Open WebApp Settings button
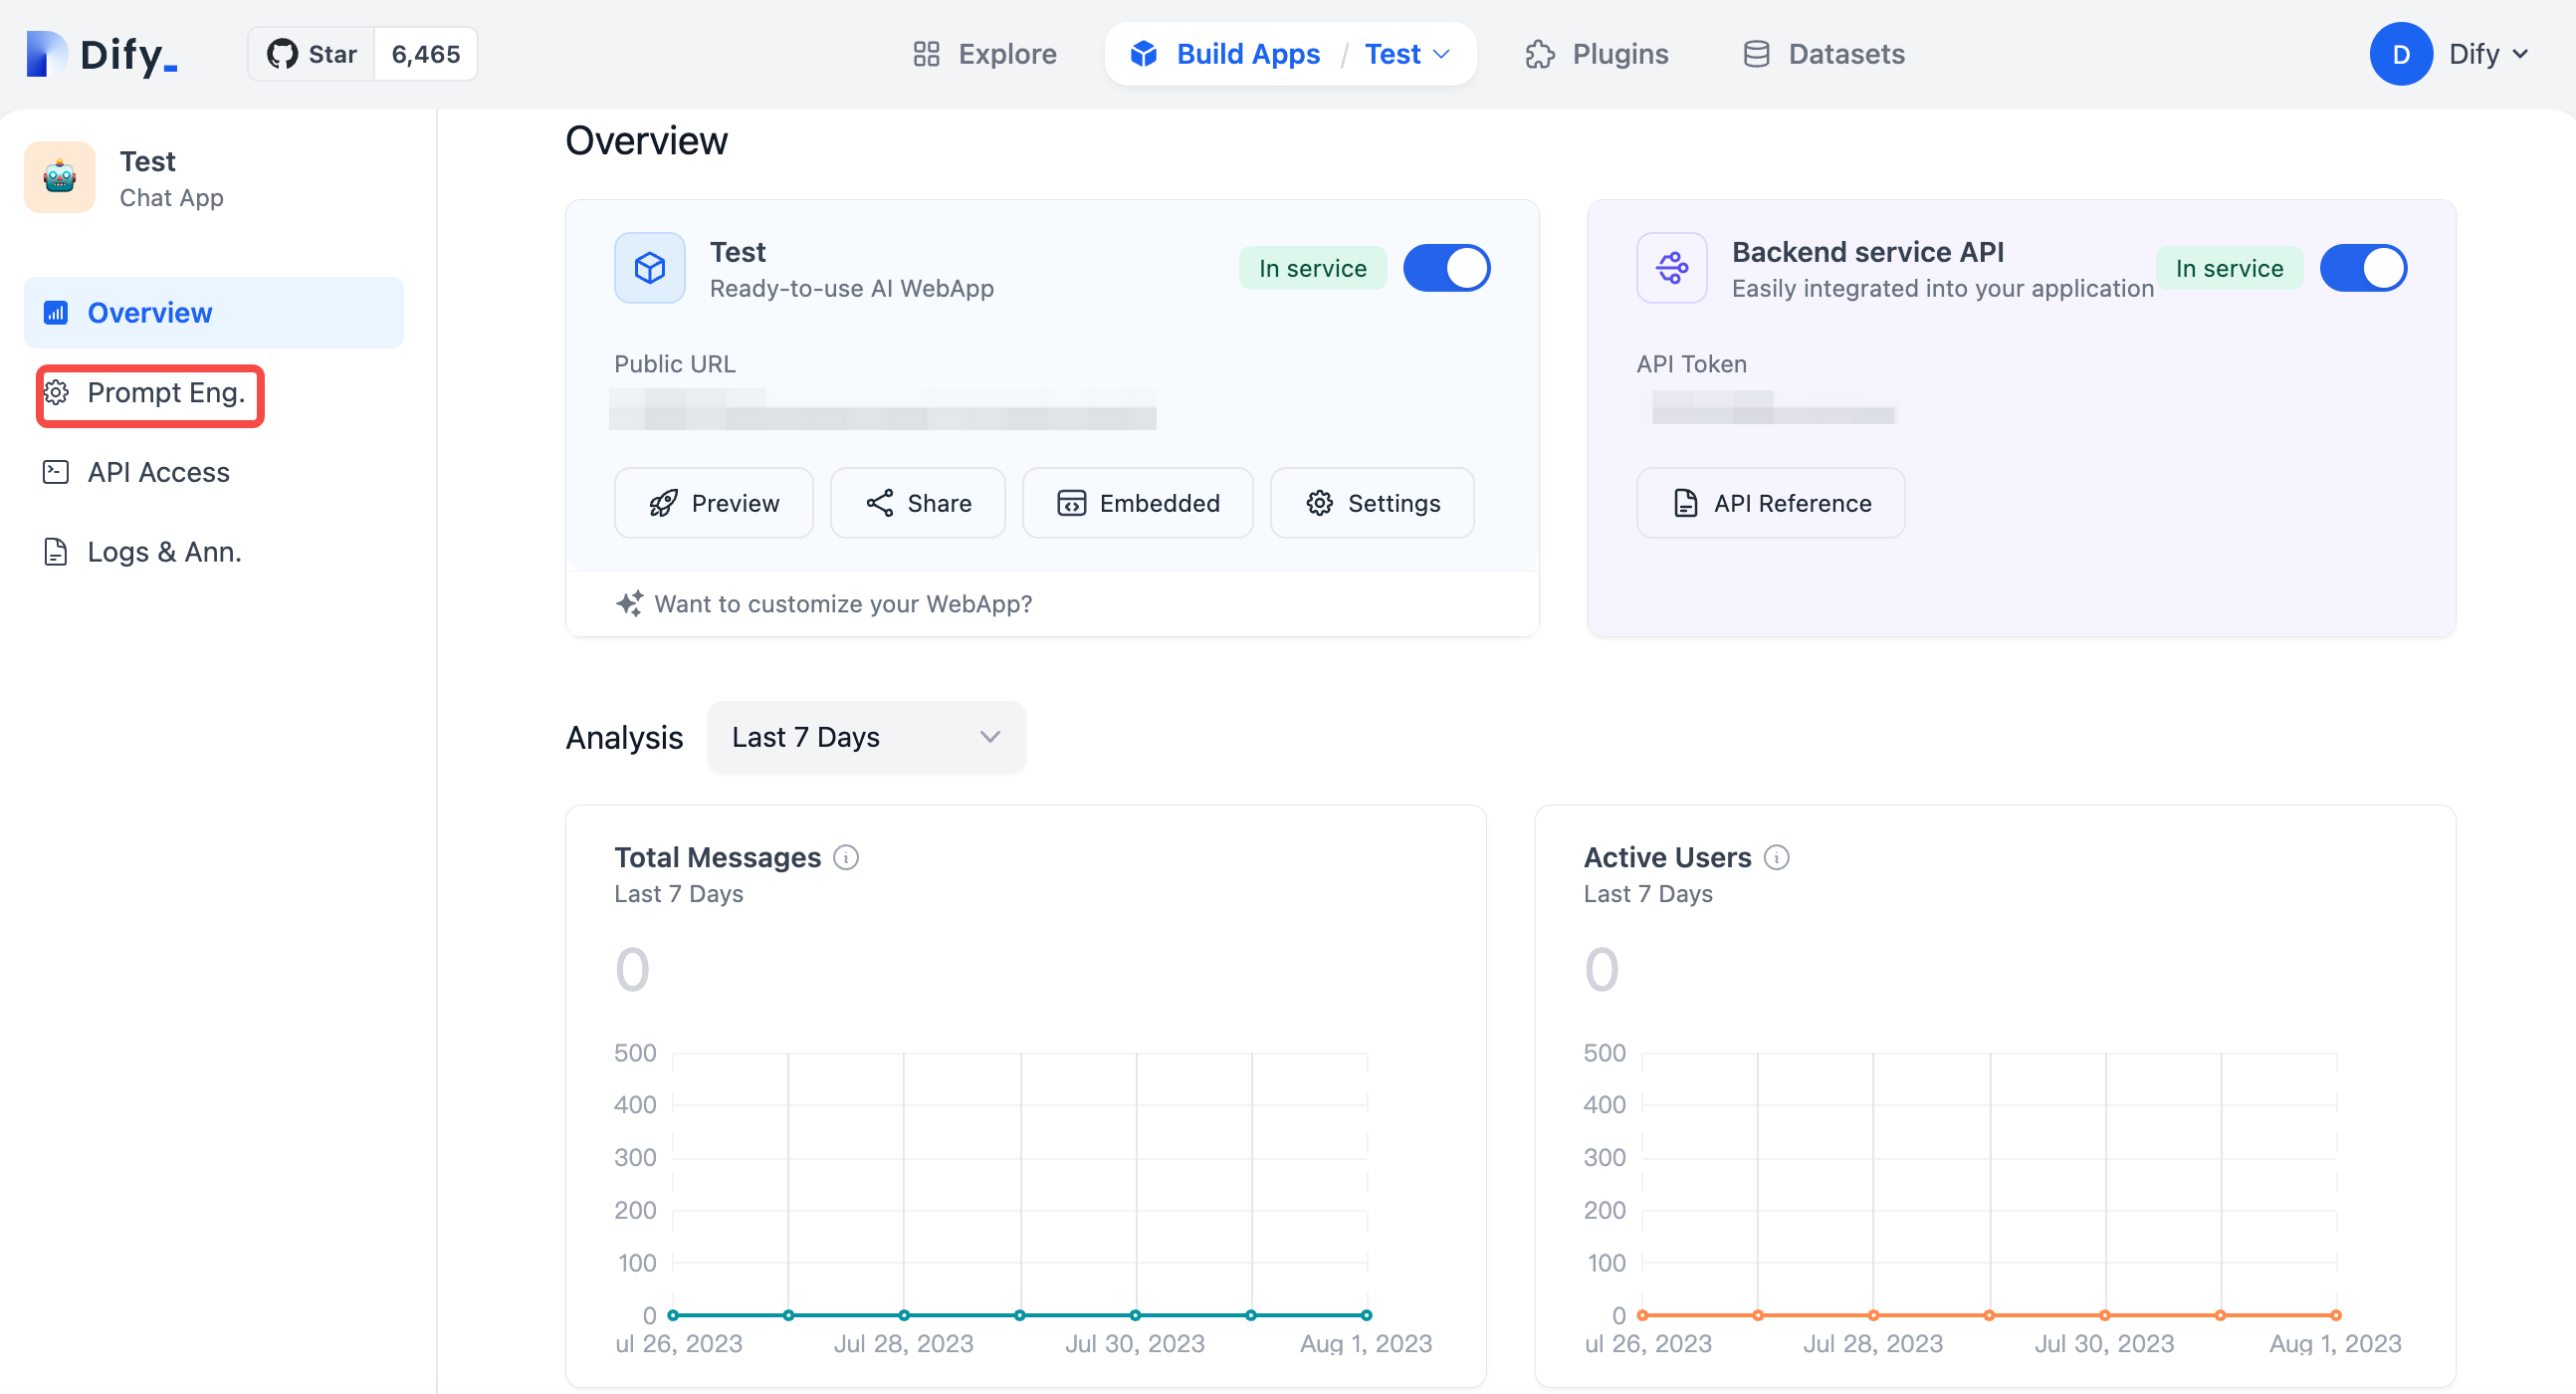Viewport: 2576px width, 1394px height. coord(1372,503)
